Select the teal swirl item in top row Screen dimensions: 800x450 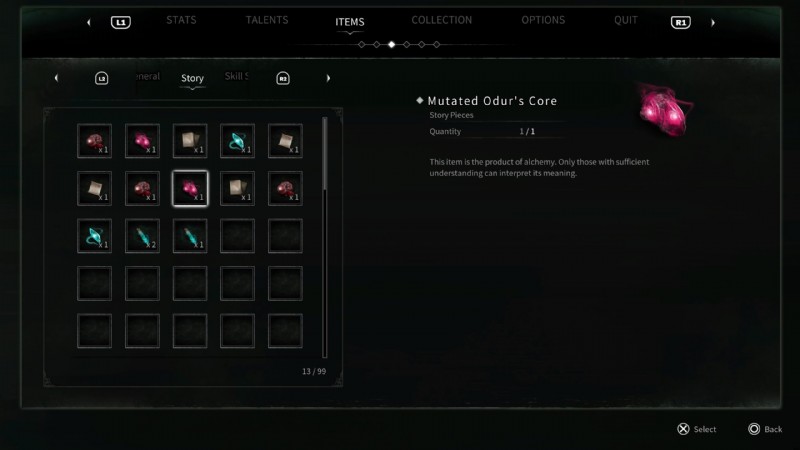tap(237, 141)
